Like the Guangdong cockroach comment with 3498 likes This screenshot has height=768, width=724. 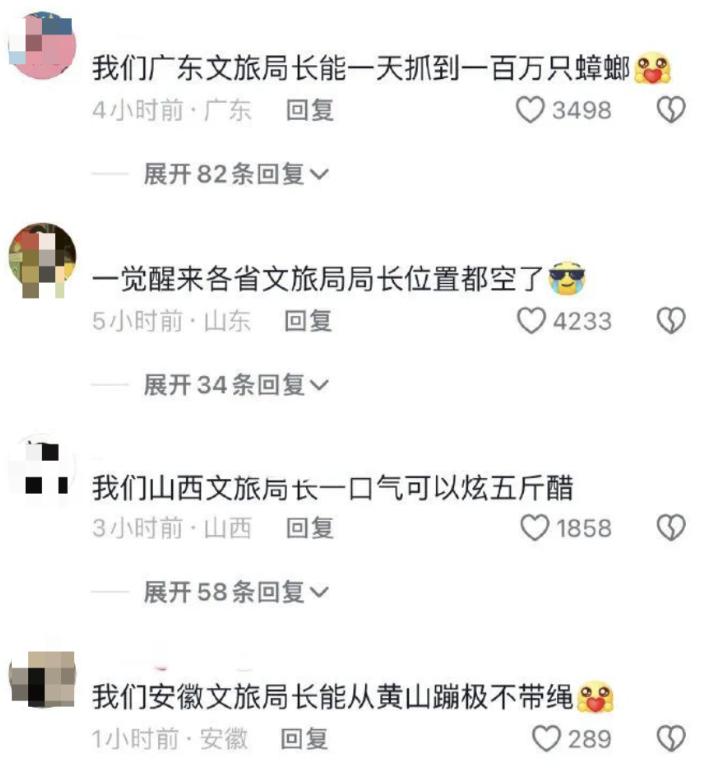coord(530,110)
